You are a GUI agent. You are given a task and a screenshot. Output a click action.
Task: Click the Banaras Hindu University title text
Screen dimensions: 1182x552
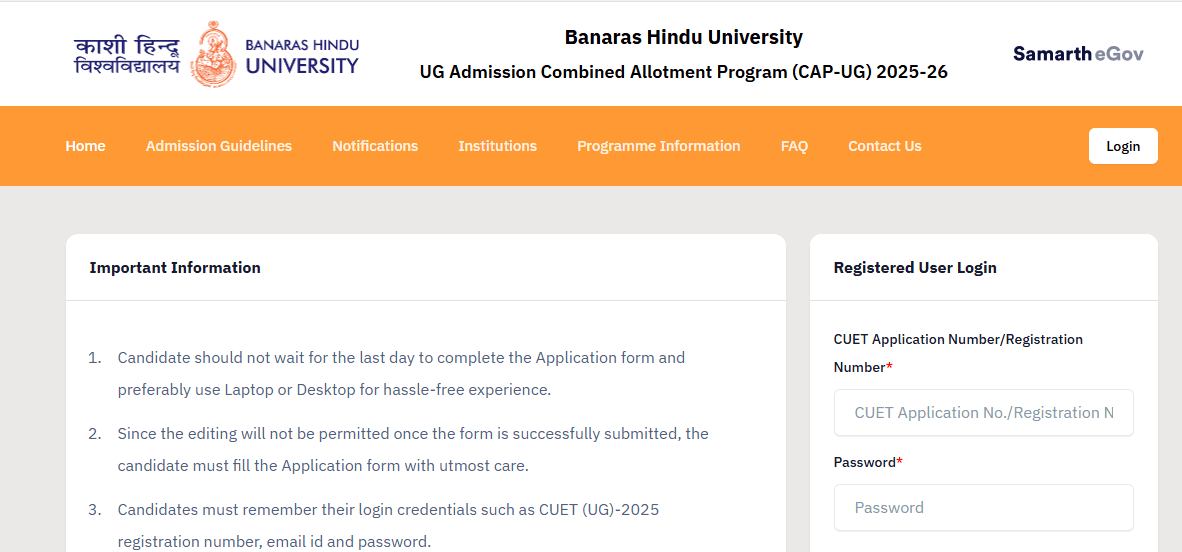point(684,37)
